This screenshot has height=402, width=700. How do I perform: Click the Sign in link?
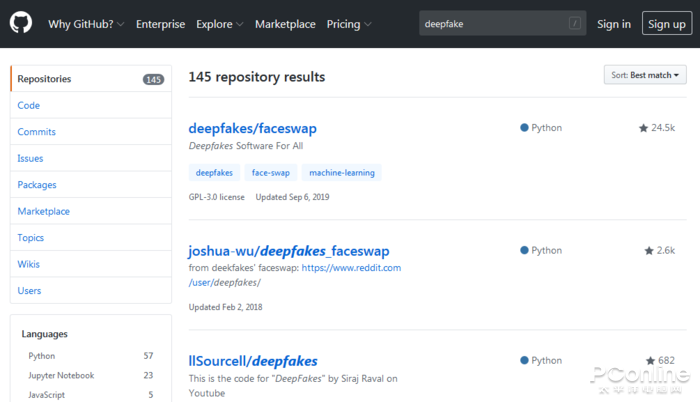pos(613,24)
